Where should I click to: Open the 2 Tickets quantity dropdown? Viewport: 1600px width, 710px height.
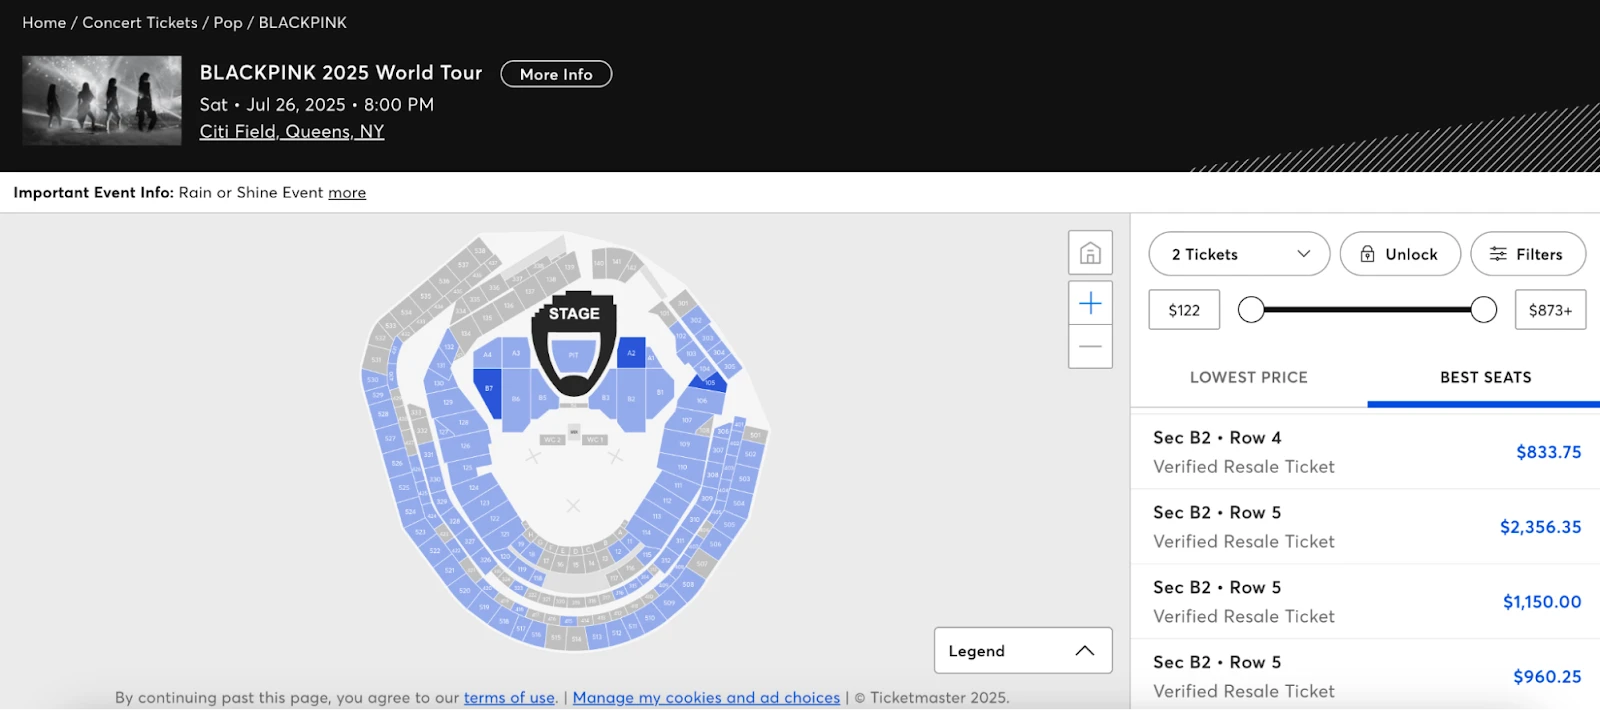click(x=1239, y=254)
